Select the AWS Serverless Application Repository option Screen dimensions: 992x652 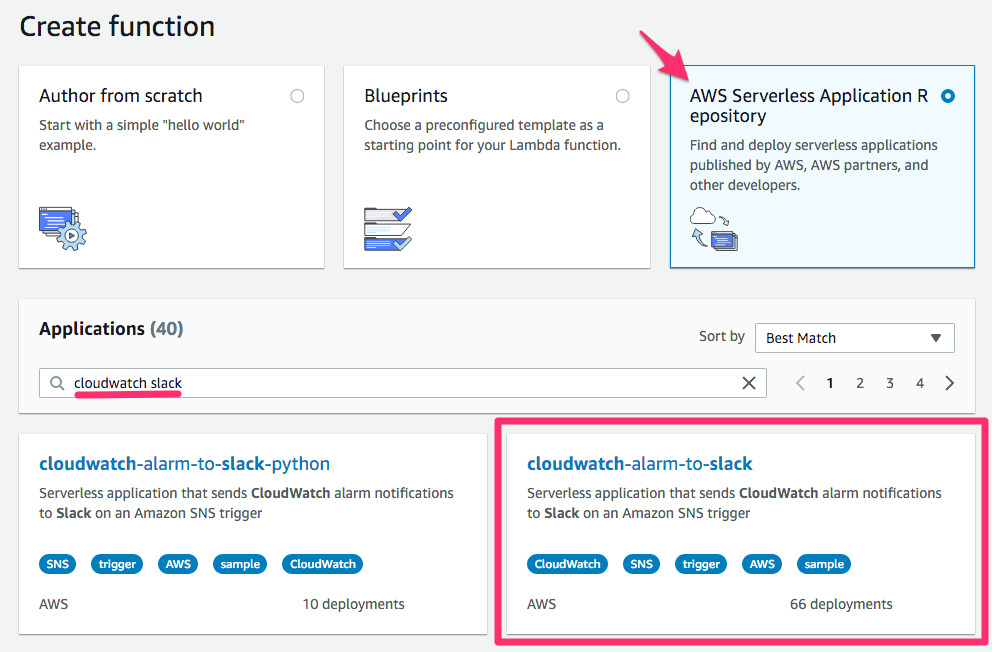[x=948, y=95]
